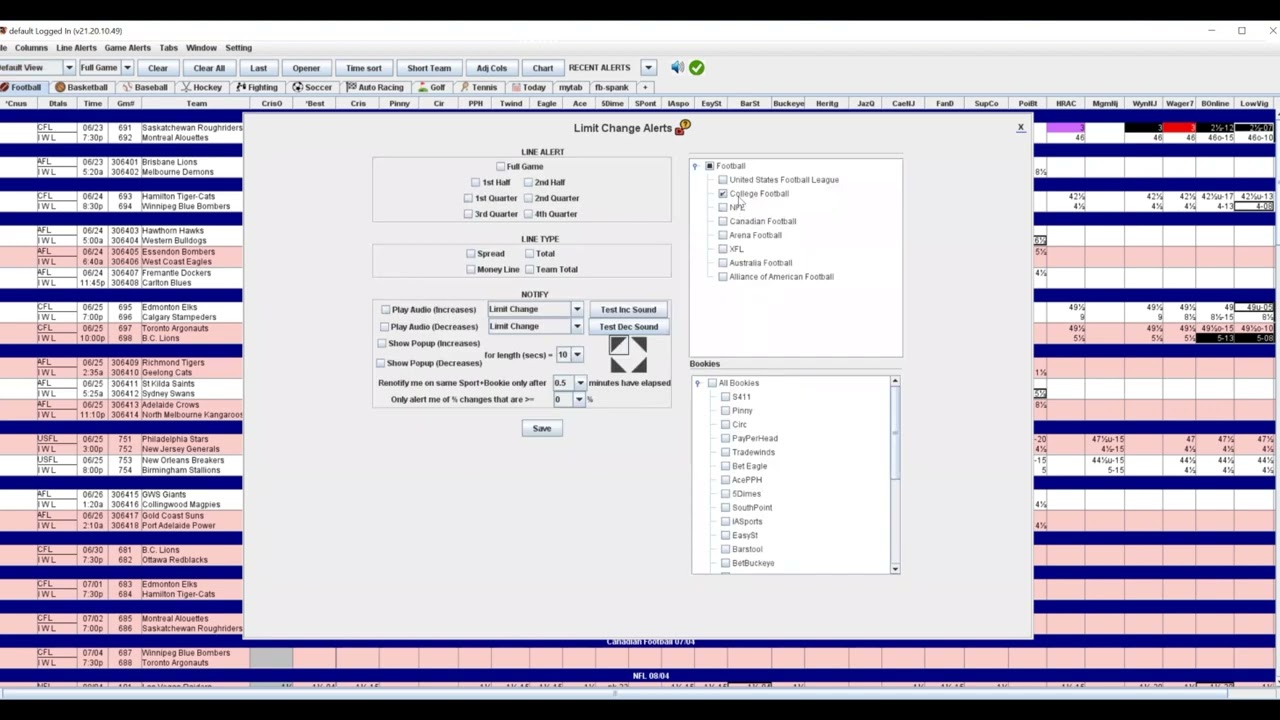Screen dimensions: 1280x720
Task: Close the Limit Change Alerts dialog
Action: point(1020,128)
